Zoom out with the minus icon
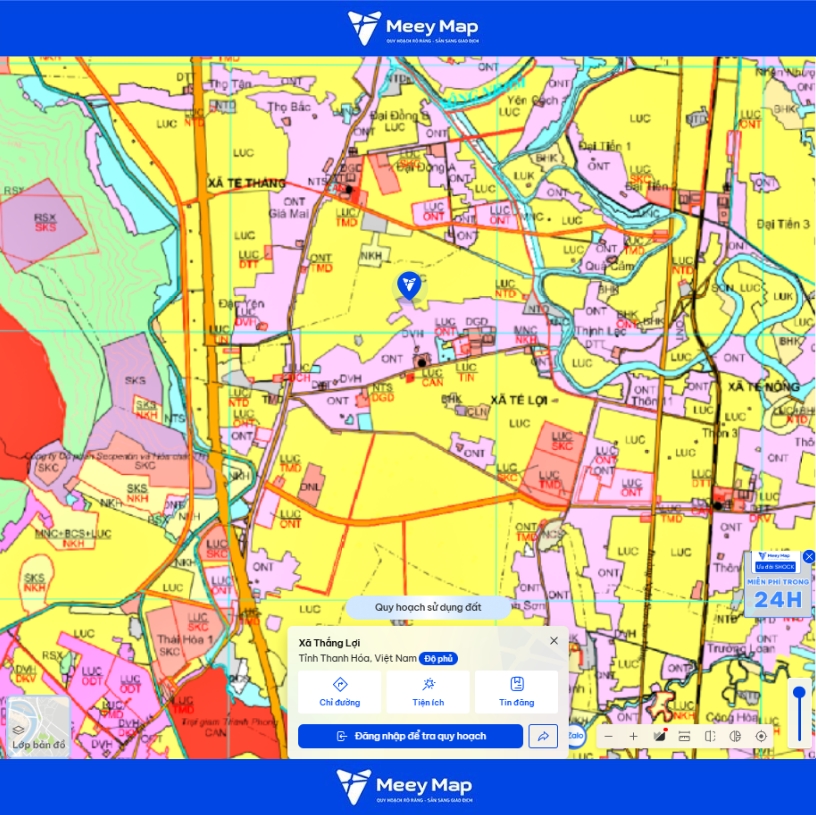Image resolution: width=816 pixels, height=815 pixels. [x=608, y=736]
